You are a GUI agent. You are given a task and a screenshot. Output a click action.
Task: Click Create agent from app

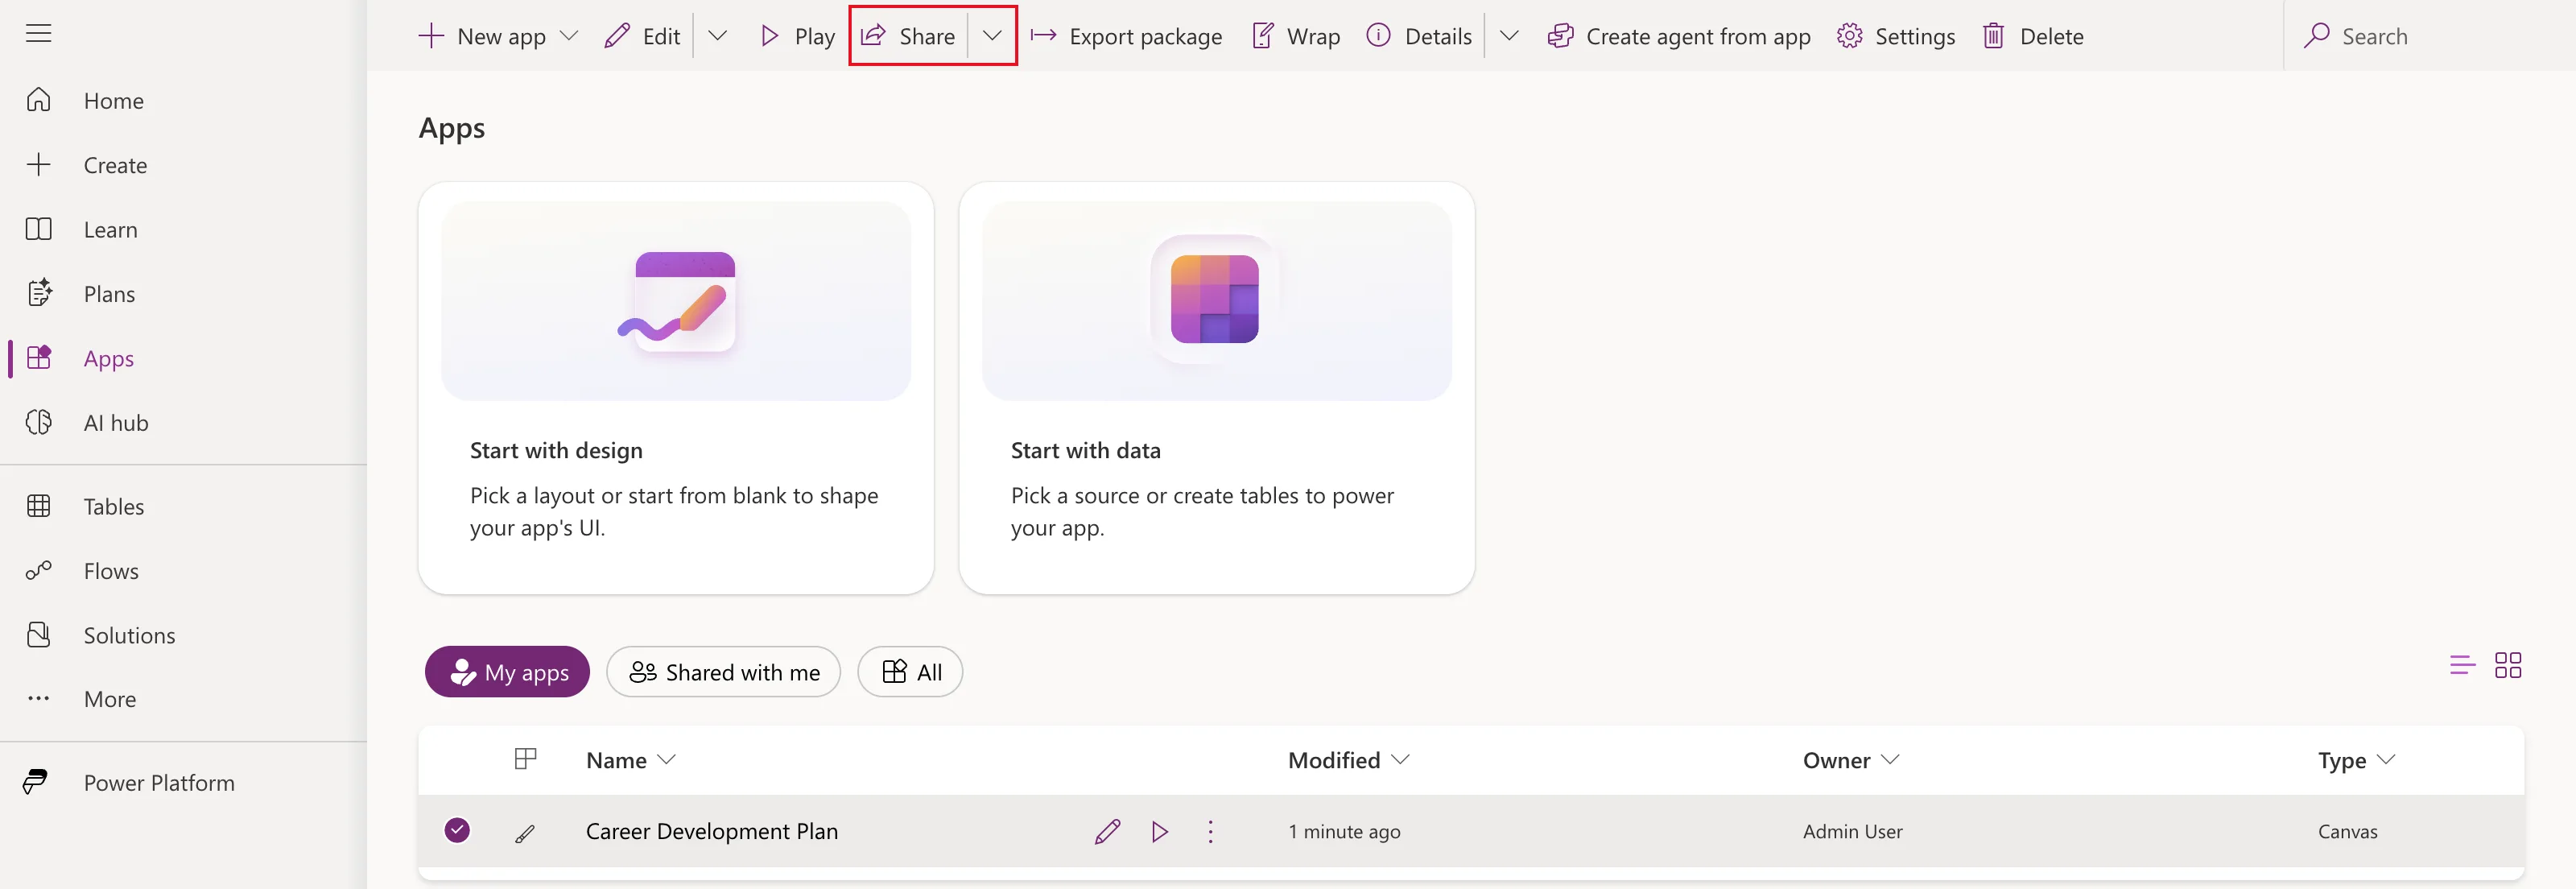pos(1679,36)
